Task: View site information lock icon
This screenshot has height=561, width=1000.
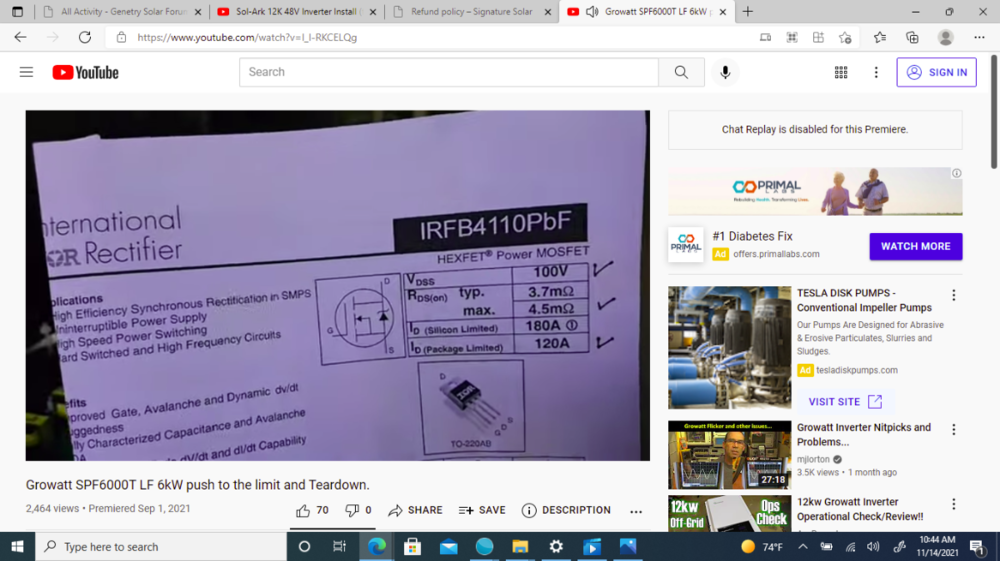Action: click(x=121, y=38)
